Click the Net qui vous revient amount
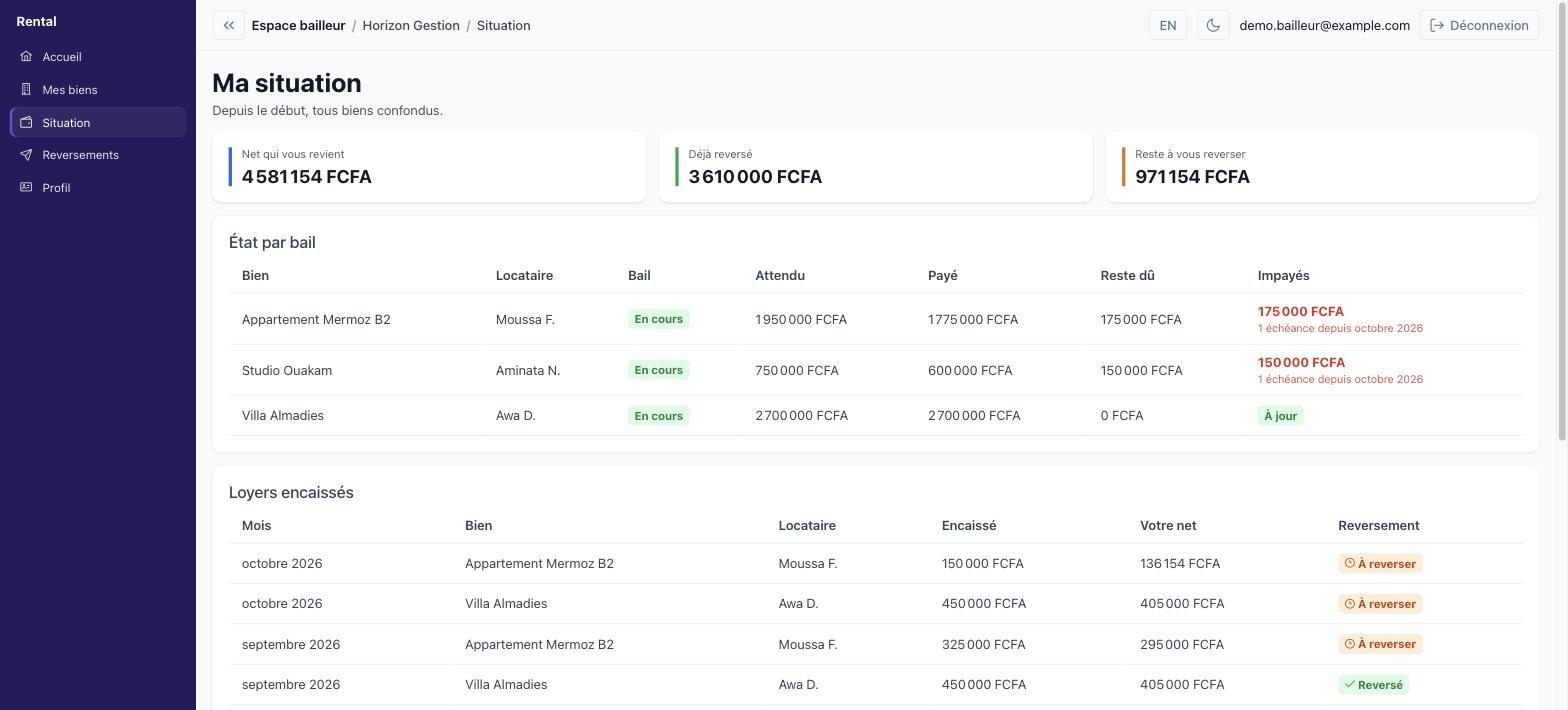The width and height of the screenshot is (1568, 710). click(306, 177)
